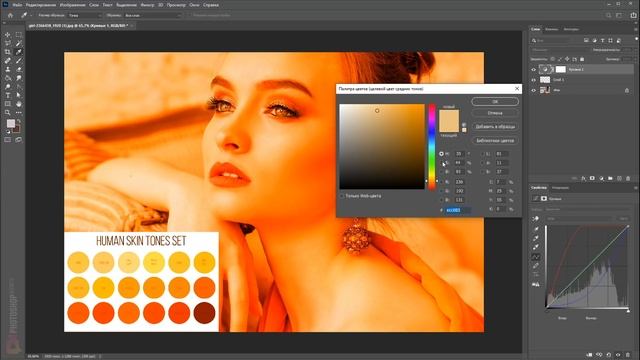
Task: Select the S saturation radio button
Action: click(441, 163)
